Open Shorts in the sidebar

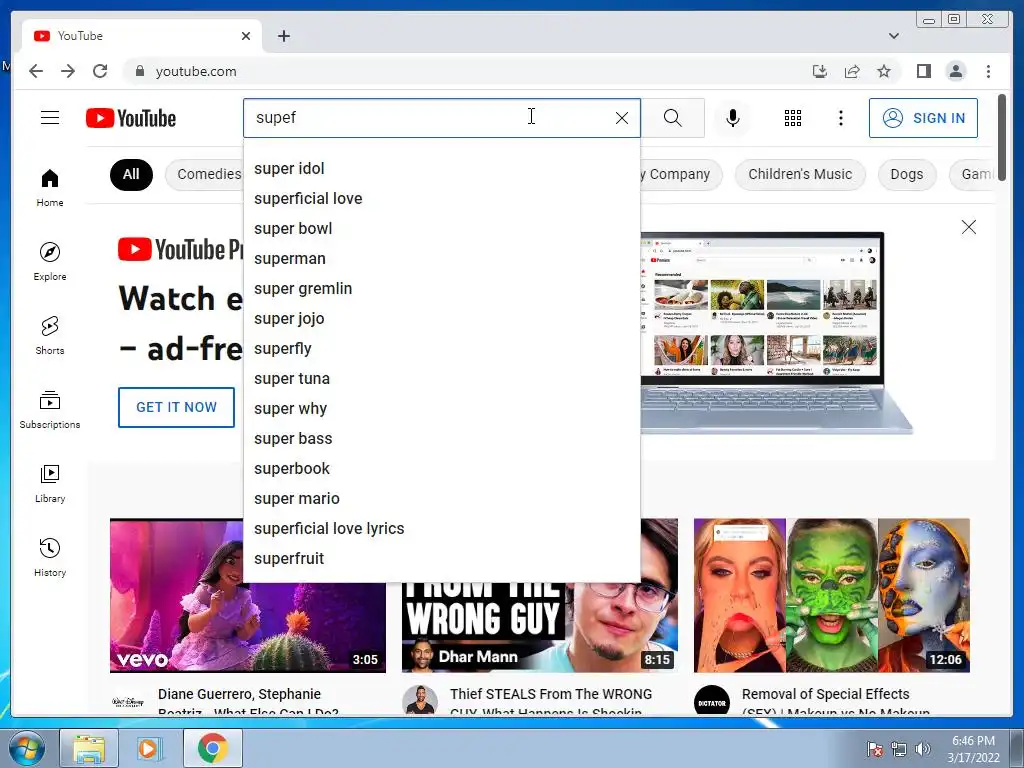(x=50, y=335)
